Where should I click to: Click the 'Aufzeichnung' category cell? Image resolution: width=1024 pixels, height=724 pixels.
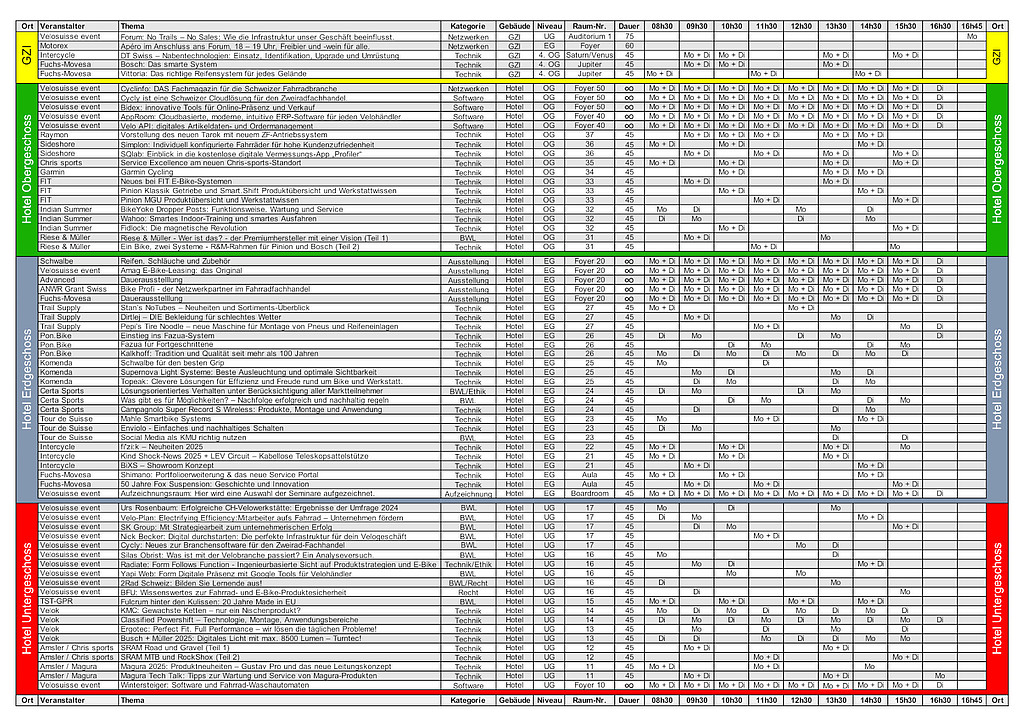point(468,494)
